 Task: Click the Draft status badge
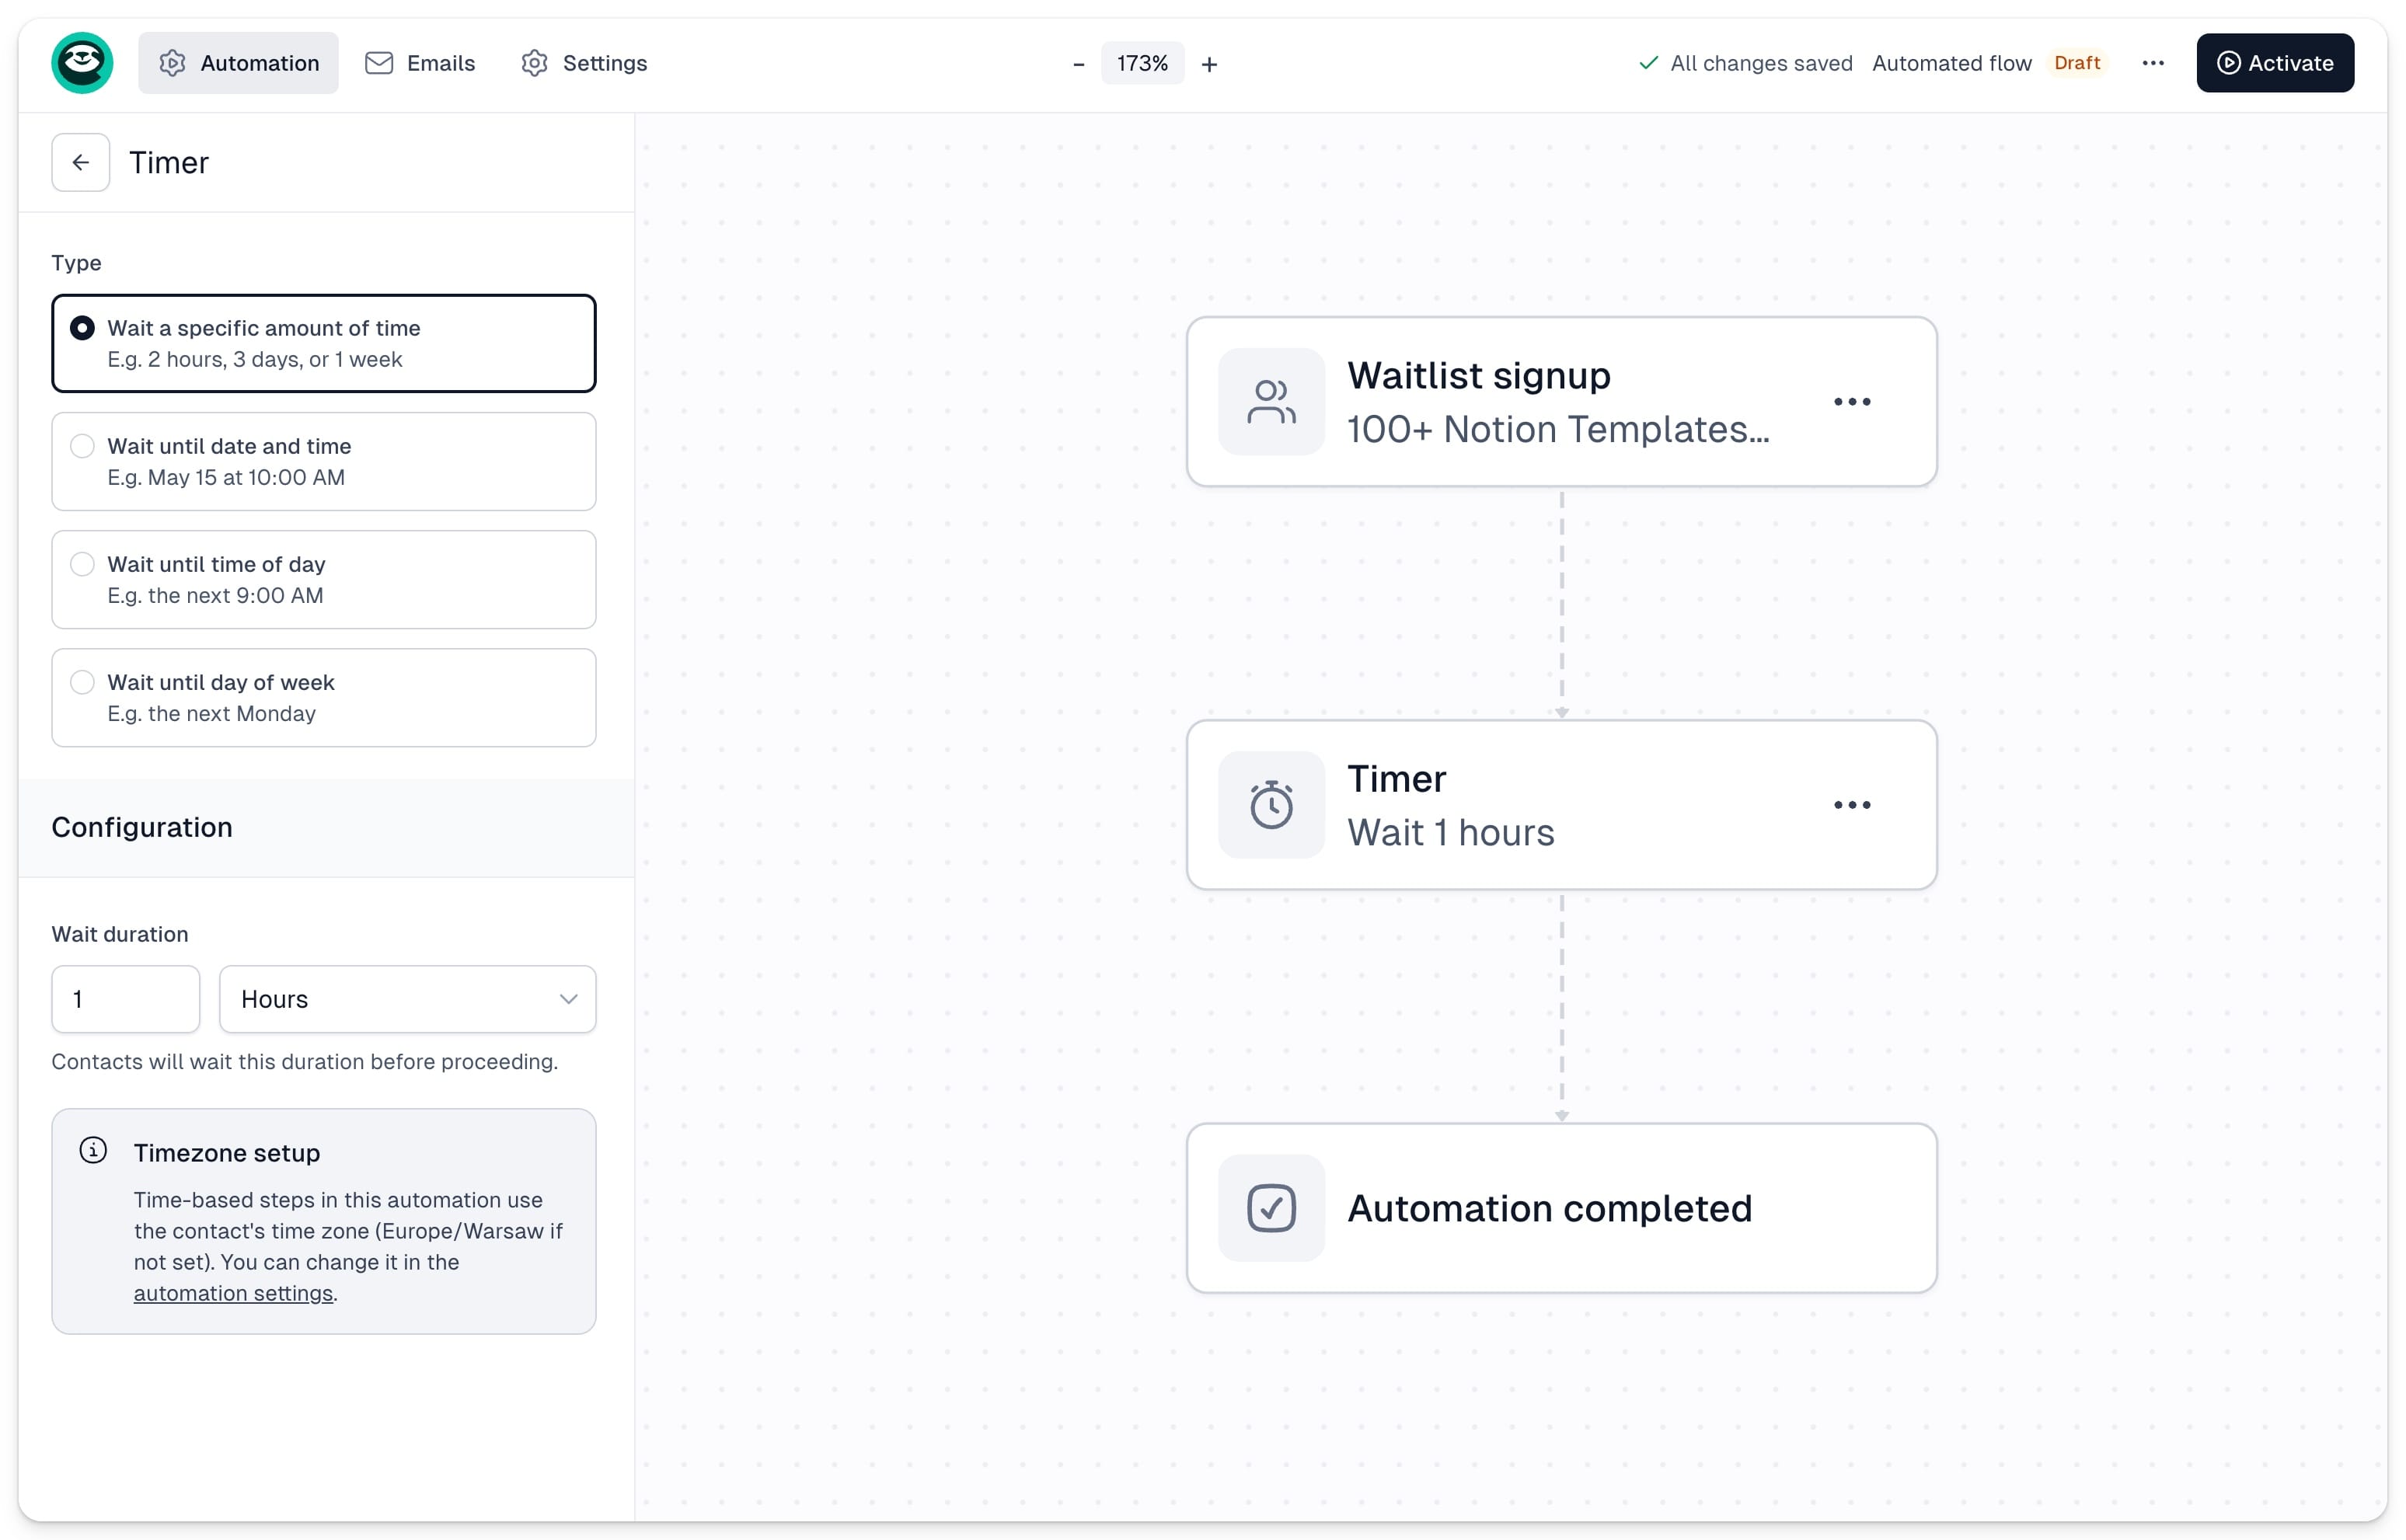click(x=2077, y=63)
